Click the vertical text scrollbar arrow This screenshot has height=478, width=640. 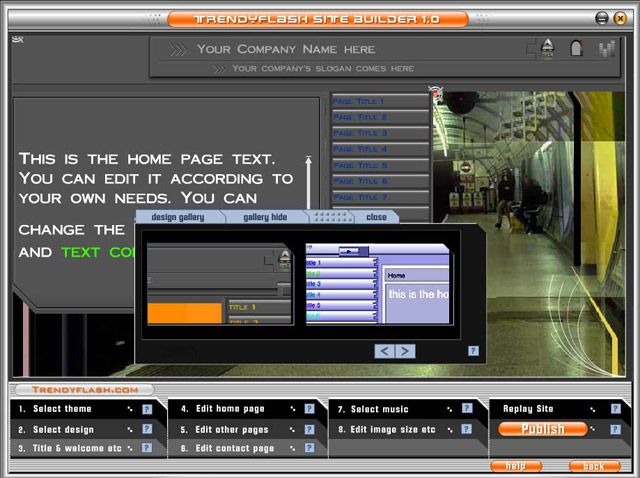click(x=309, y=160)
